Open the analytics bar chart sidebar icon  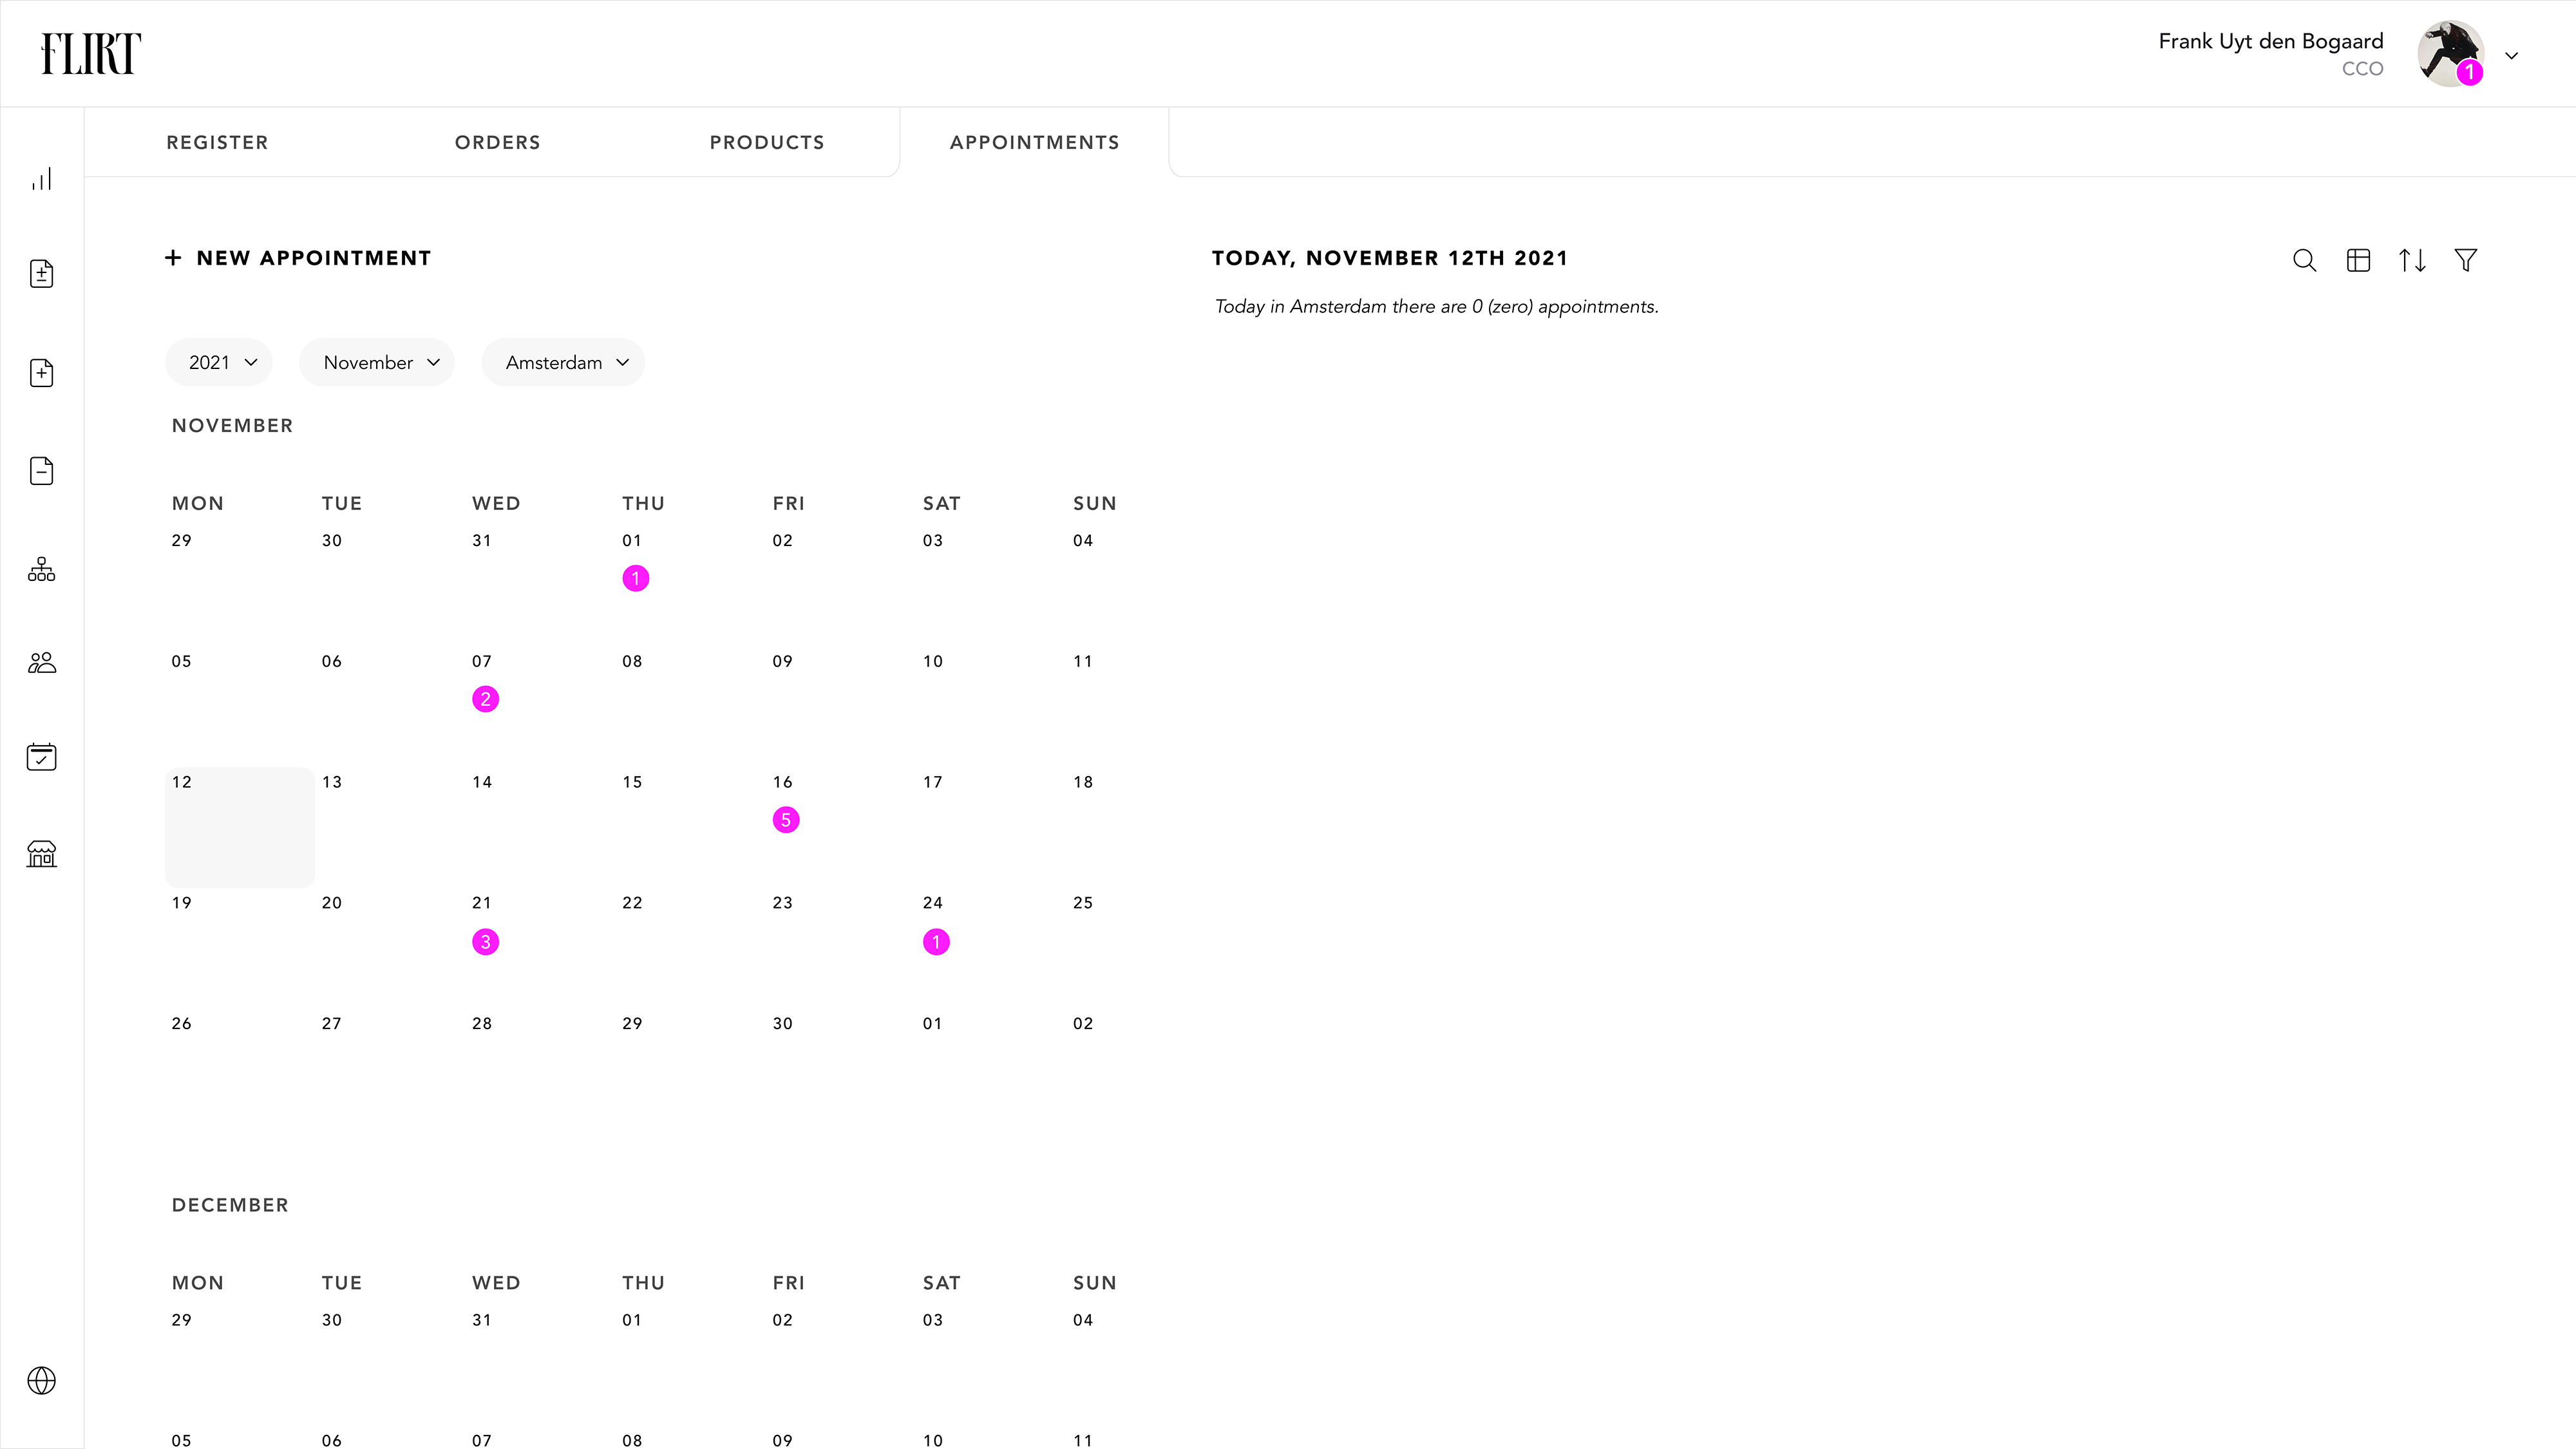coord(41,179)
